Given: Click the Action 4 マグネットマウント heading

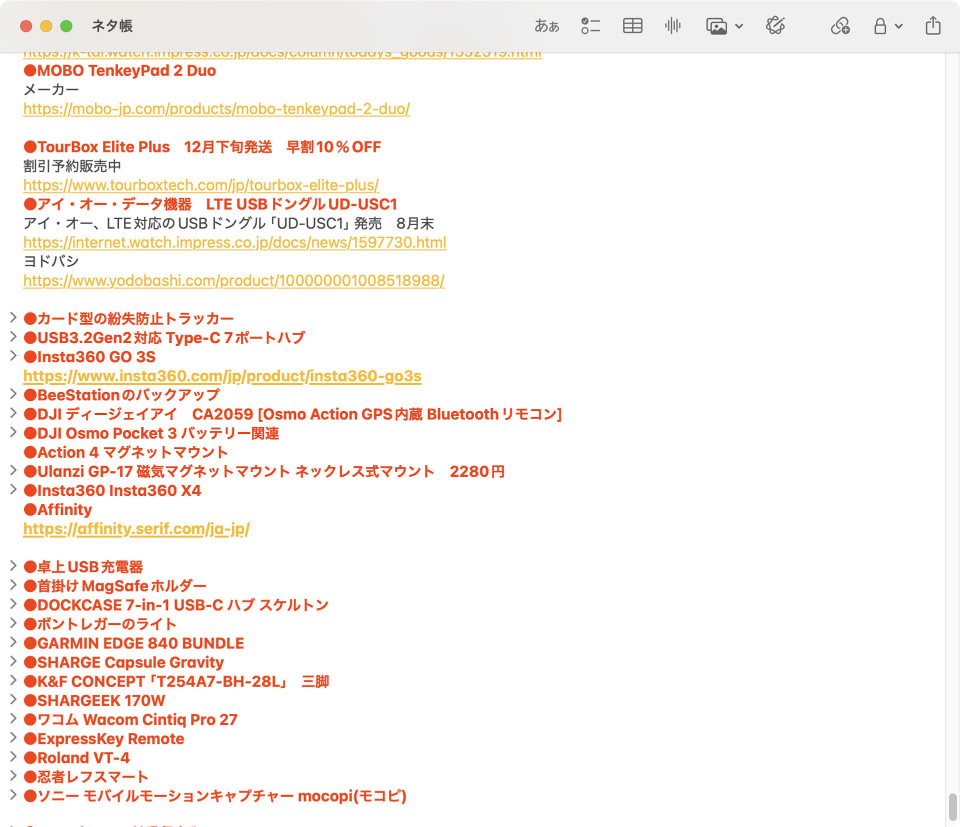Looking at the screenshot, I should tap(126, 452).
